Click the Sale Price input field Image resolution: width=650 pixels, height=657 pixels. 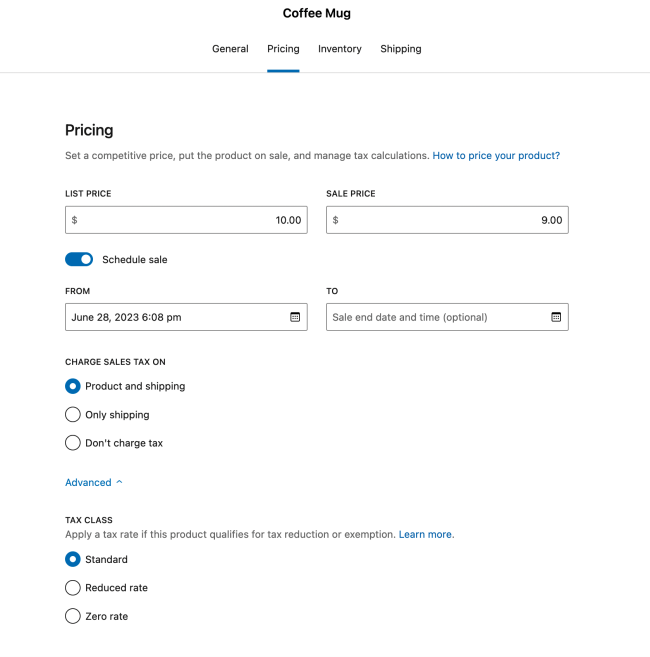tap(447, 220)
